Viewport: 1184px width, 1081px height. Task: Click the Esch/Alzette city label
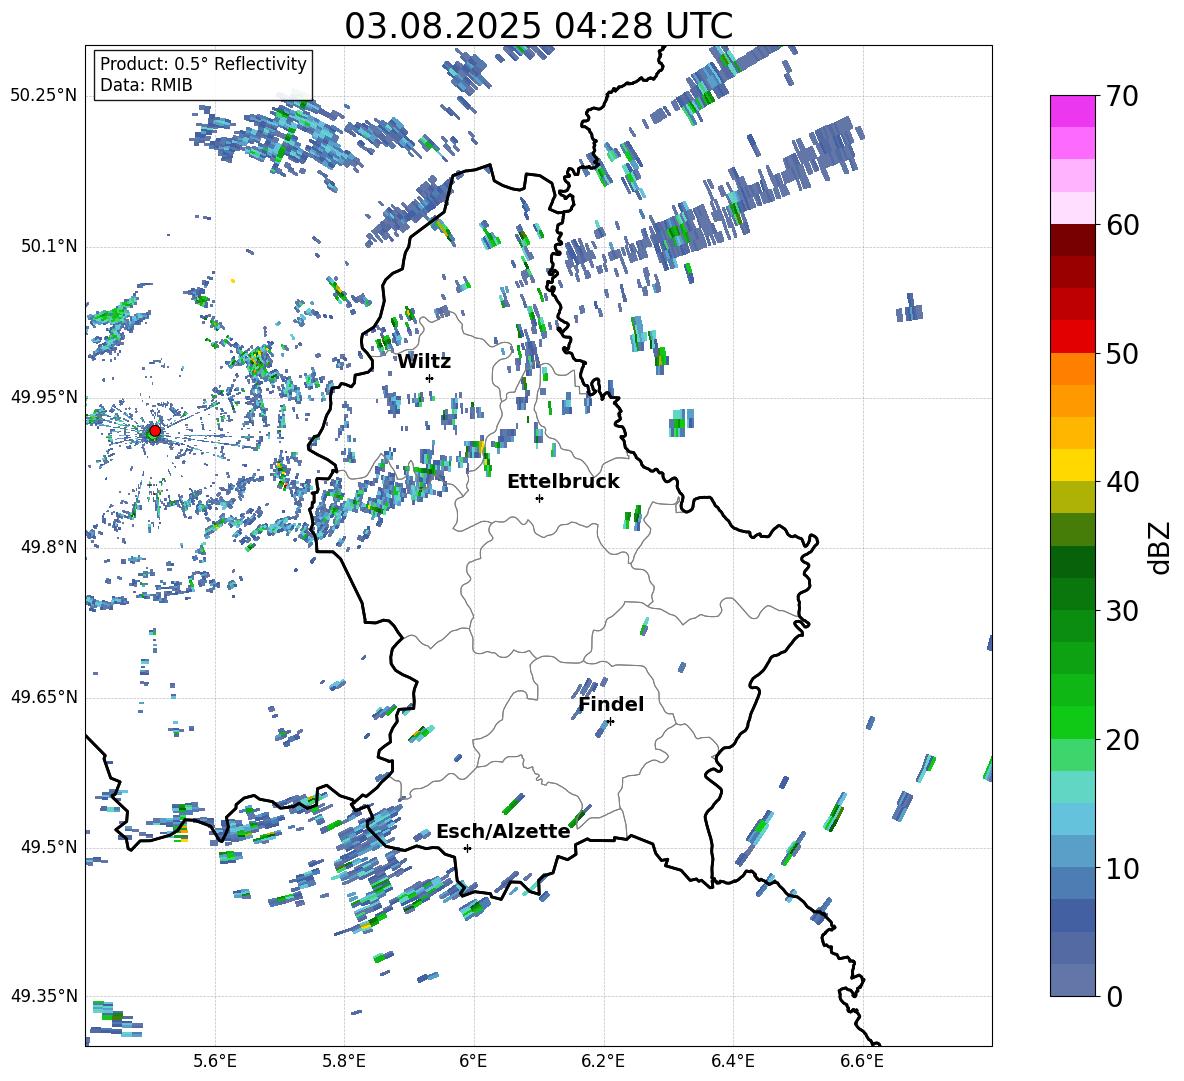coord(504,831)
